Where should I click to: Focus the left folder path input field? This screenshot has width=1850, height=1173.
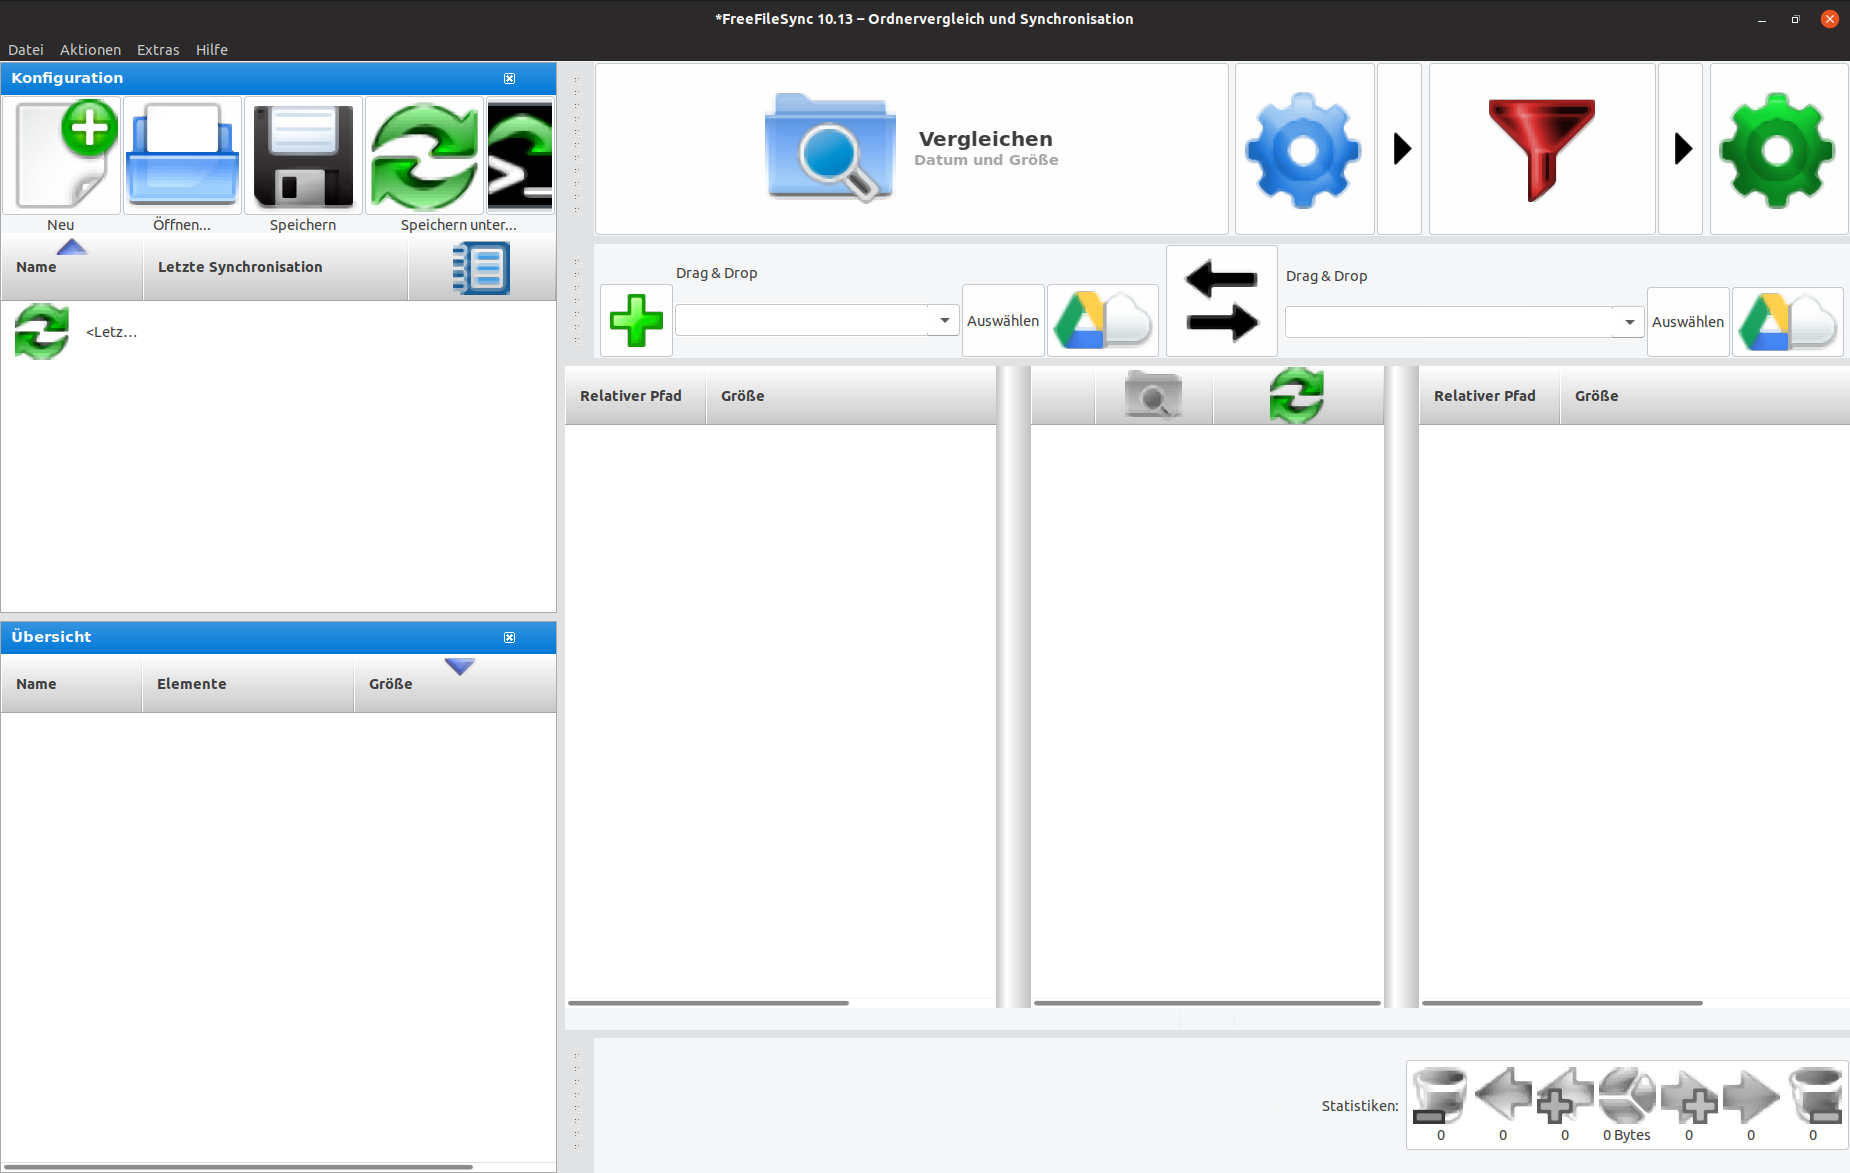pyautogui.click(x=803, y=320)
